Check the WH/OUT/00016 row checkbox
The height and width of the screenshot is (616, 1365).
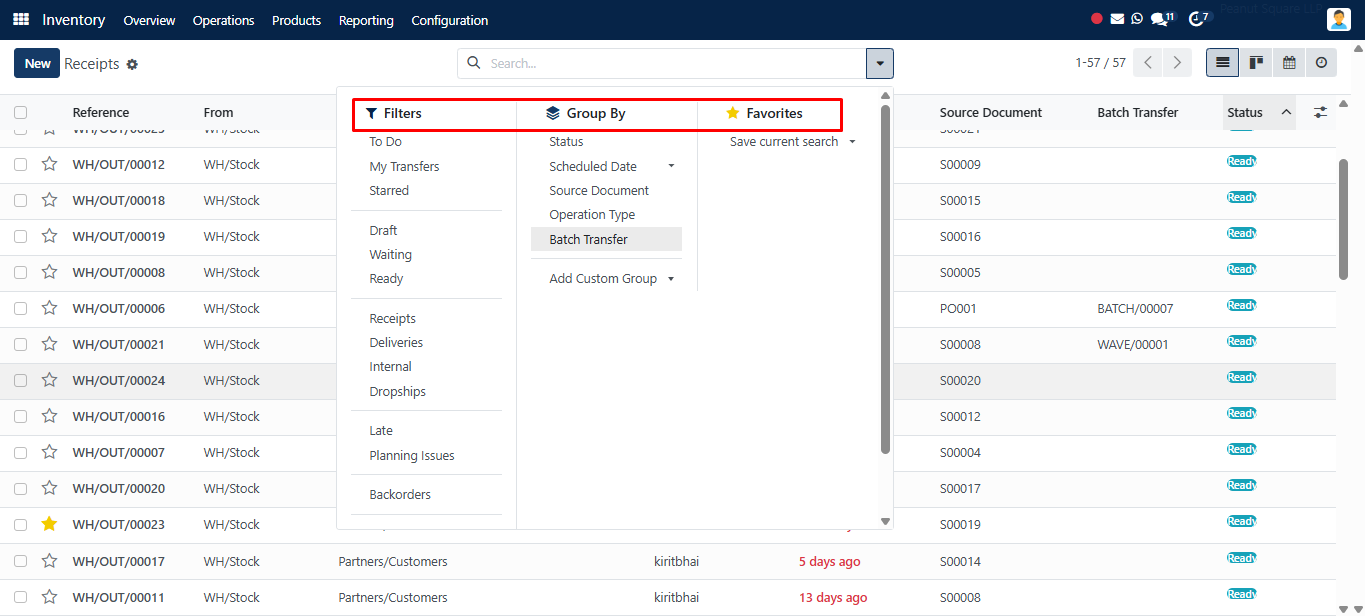tap(21, 416)
